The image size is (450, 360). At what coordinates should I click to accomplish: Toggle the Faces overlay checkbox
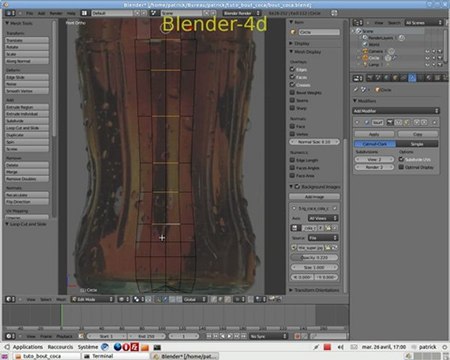(x=292, y=77)
